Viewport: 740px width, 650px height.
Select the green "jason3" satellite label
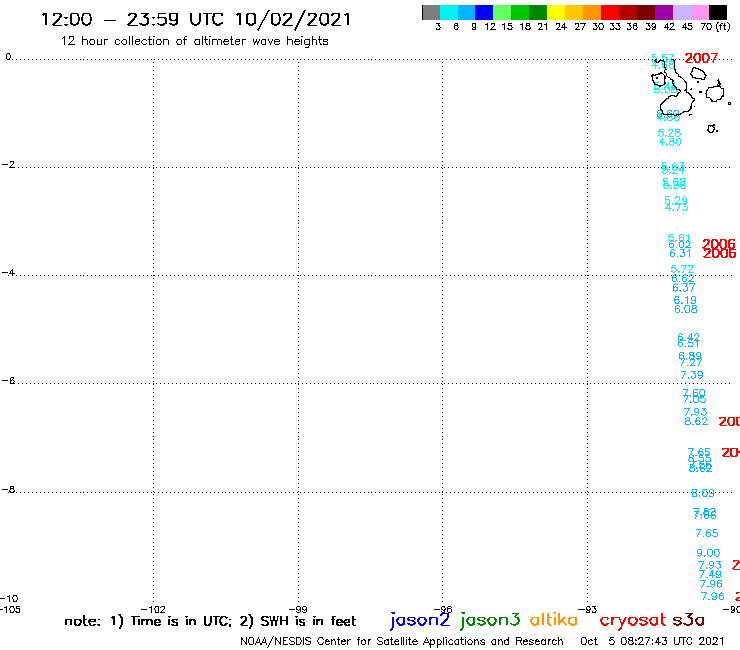coord(490,620)
